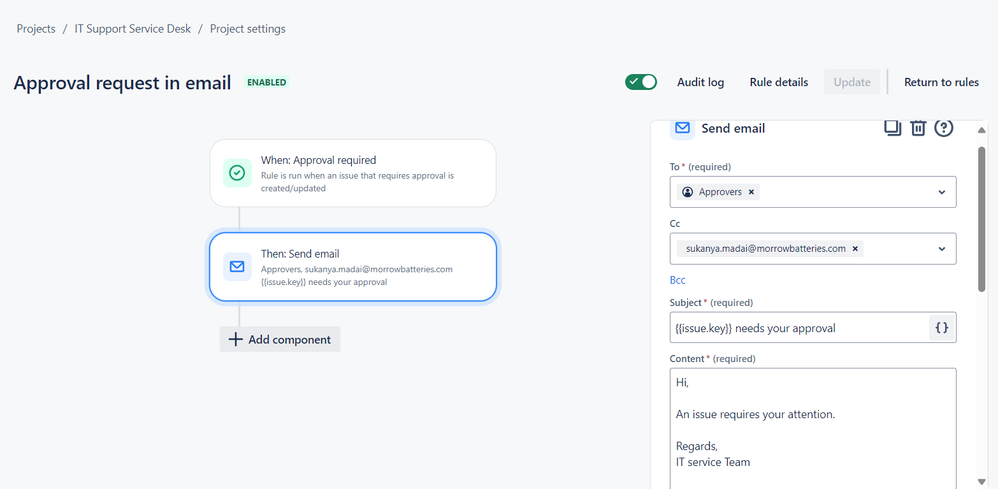The width and height of the screenshot is (998, 489).
Task: Click the Send email panel heading
Action: tap(733, 128)
